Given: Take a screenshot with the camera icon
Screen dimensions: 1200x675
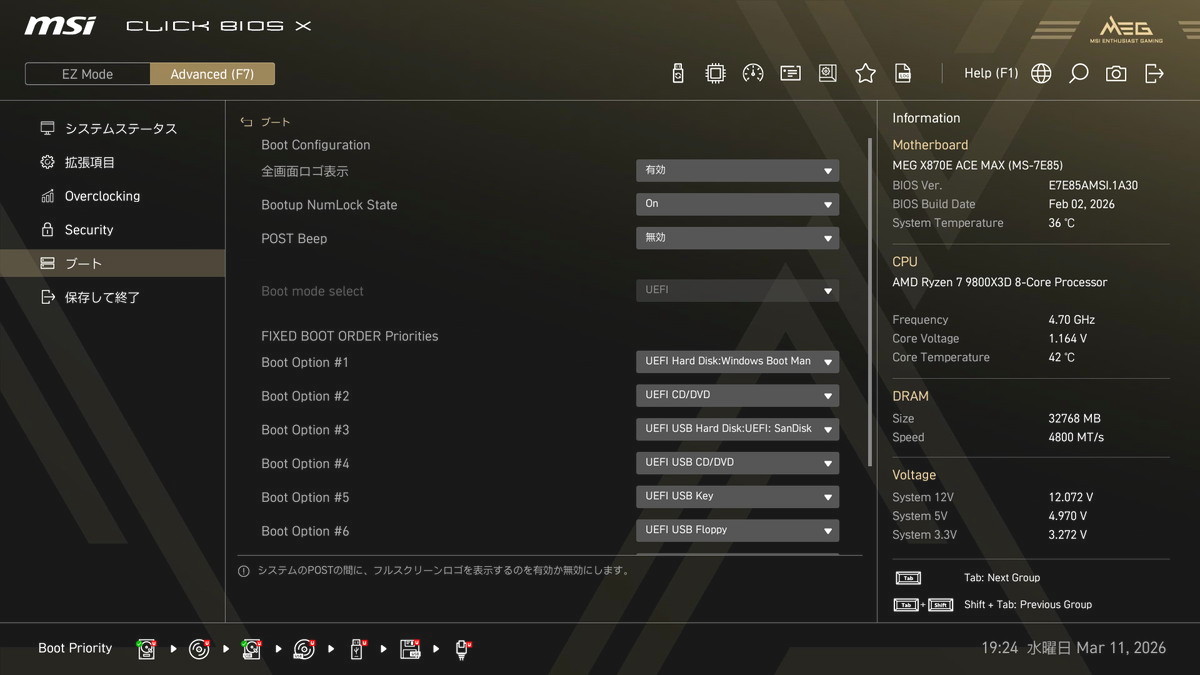Looking at the screenshot, I should click(1116, 73).
